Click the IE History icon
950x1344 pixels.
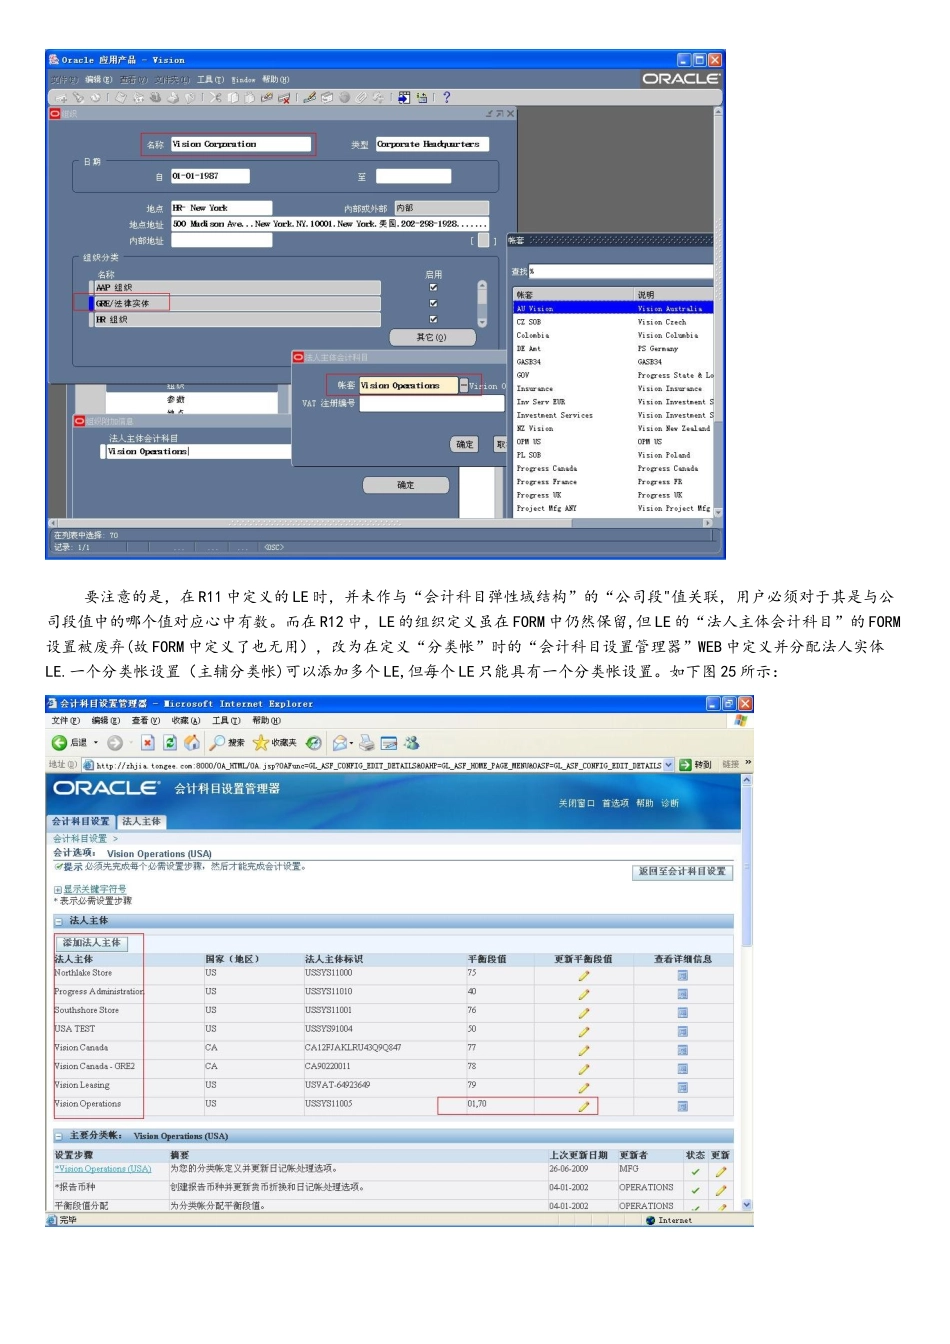click(314, 743)
